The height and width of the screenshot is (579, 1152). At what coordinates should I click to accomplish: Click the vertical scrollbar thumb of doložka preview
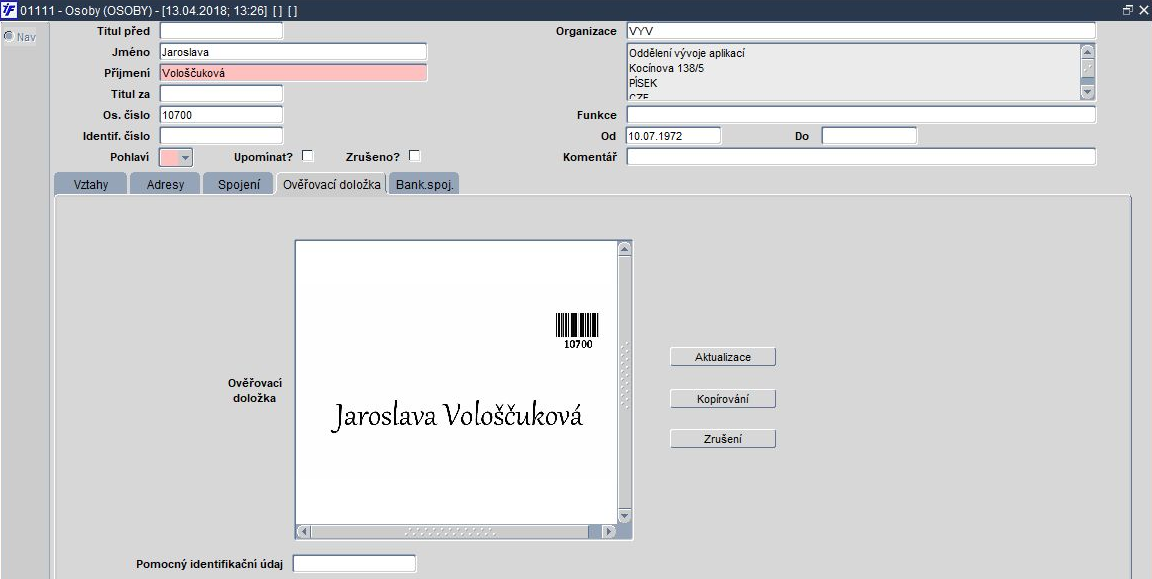click(x=624, y=382)
